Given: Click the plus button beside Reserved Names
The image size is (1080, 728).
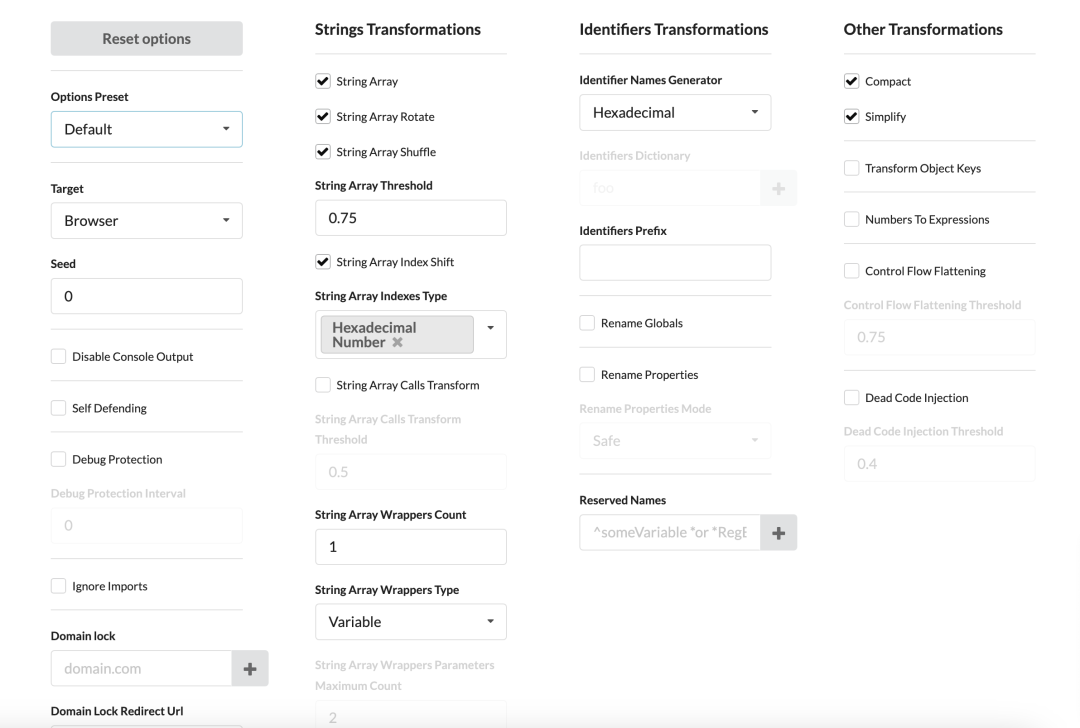Looking at the screenshot, I should point(778,533).
